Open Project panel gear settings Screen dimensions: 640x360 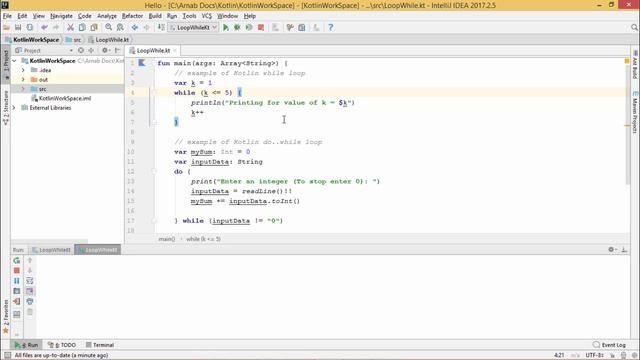(105, 50)
